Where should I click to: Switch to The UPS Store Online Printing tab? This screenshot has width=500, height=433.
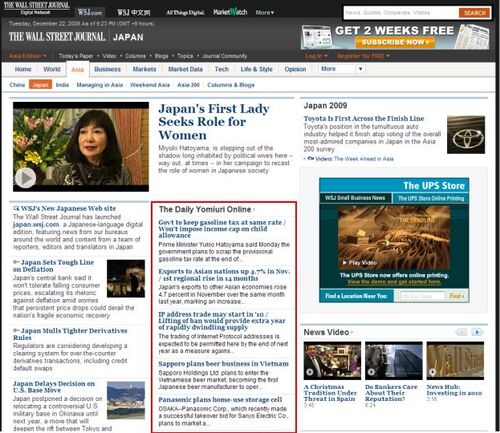point(431,198)
